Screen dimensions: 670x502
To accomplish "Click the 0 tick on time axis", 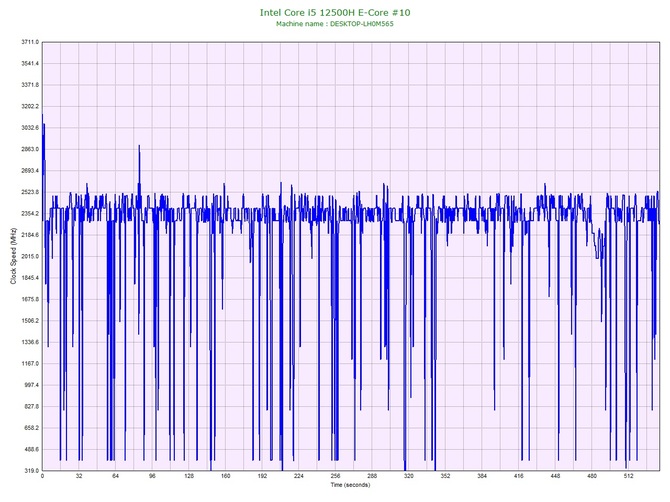I will (x=42, y=476).
